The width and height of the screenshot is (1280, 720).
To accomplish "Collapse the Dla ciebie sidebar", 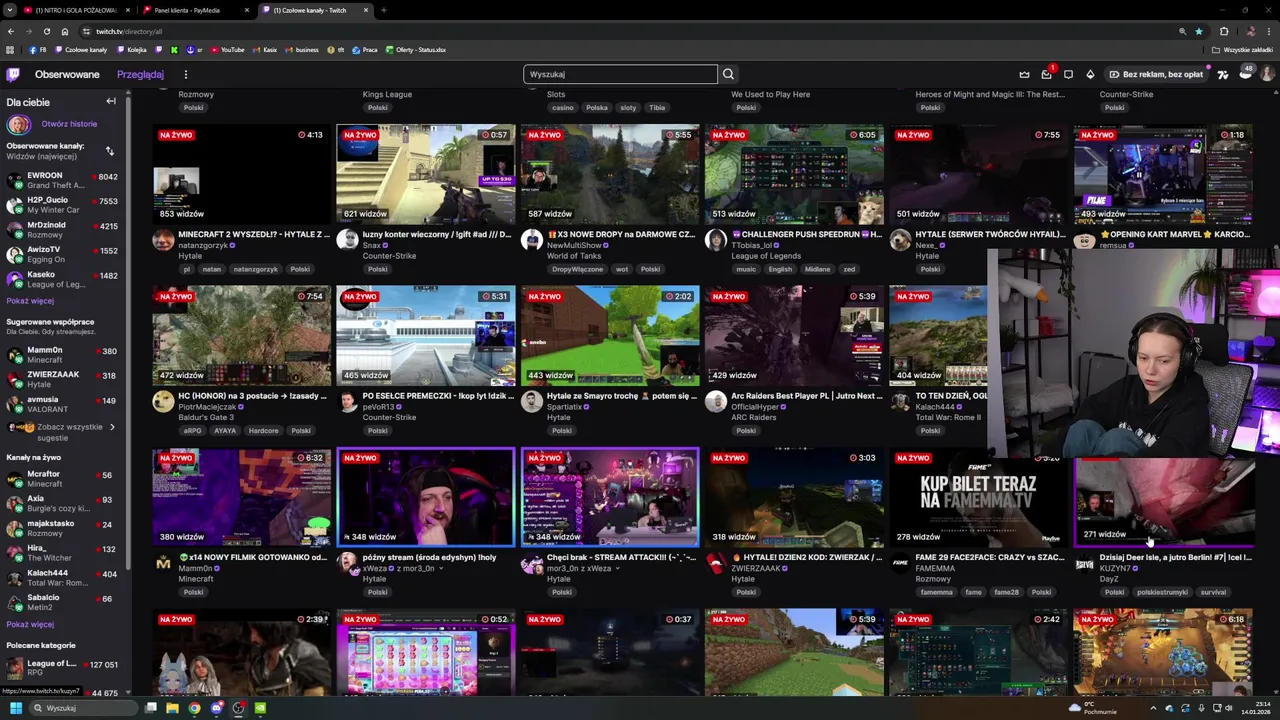I will pyautogui.click(x=111, y=101).
